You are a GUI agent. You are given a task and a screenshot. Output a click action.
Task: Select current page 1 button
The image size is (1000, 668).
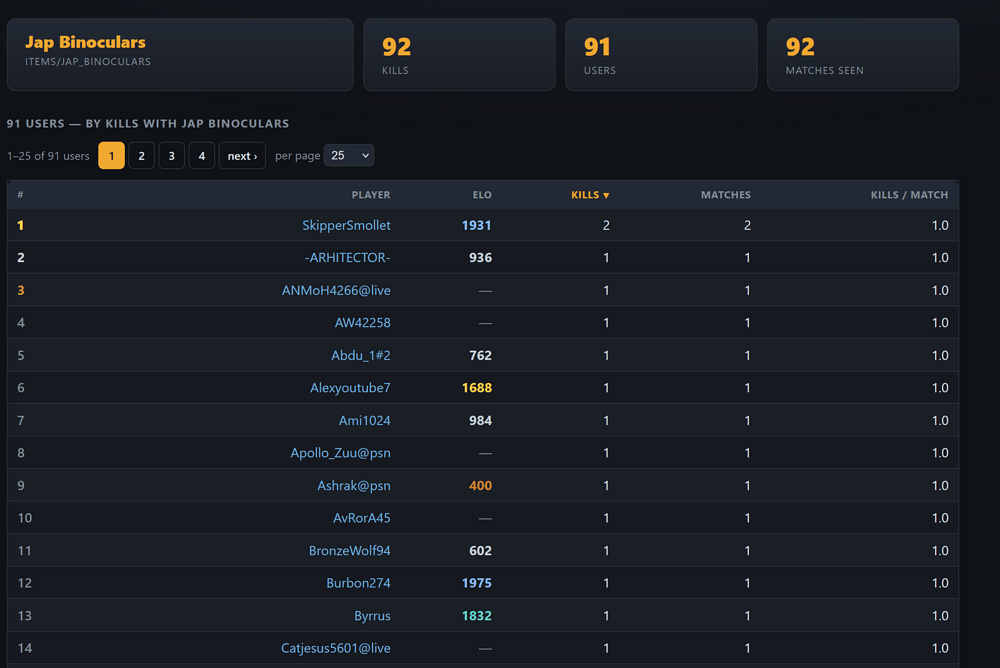(x=112, y=156)
